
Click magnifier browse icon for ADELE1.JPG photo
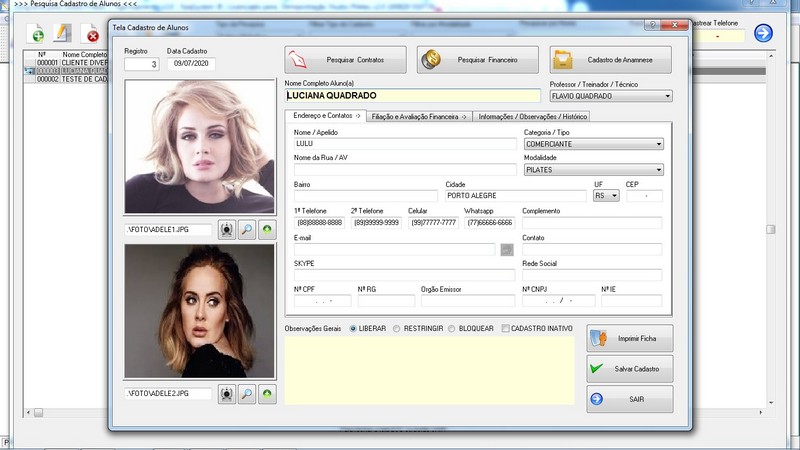coord(247,230)
